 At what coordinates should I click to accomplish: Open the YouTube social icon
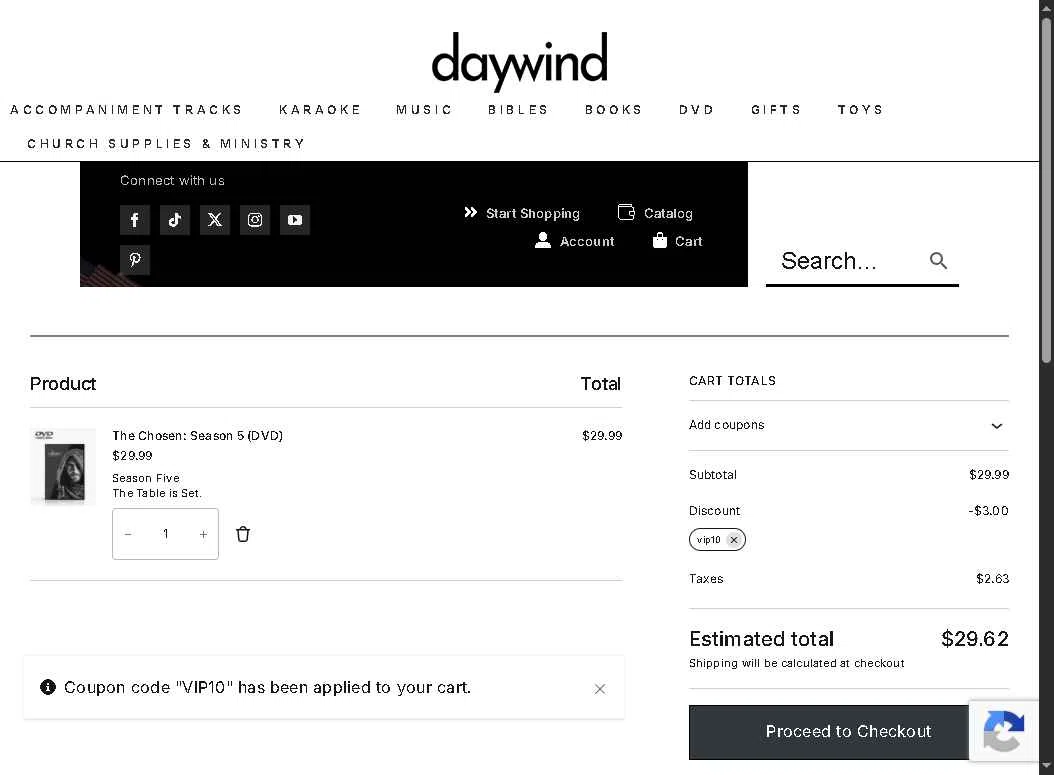tap(294, 220)
